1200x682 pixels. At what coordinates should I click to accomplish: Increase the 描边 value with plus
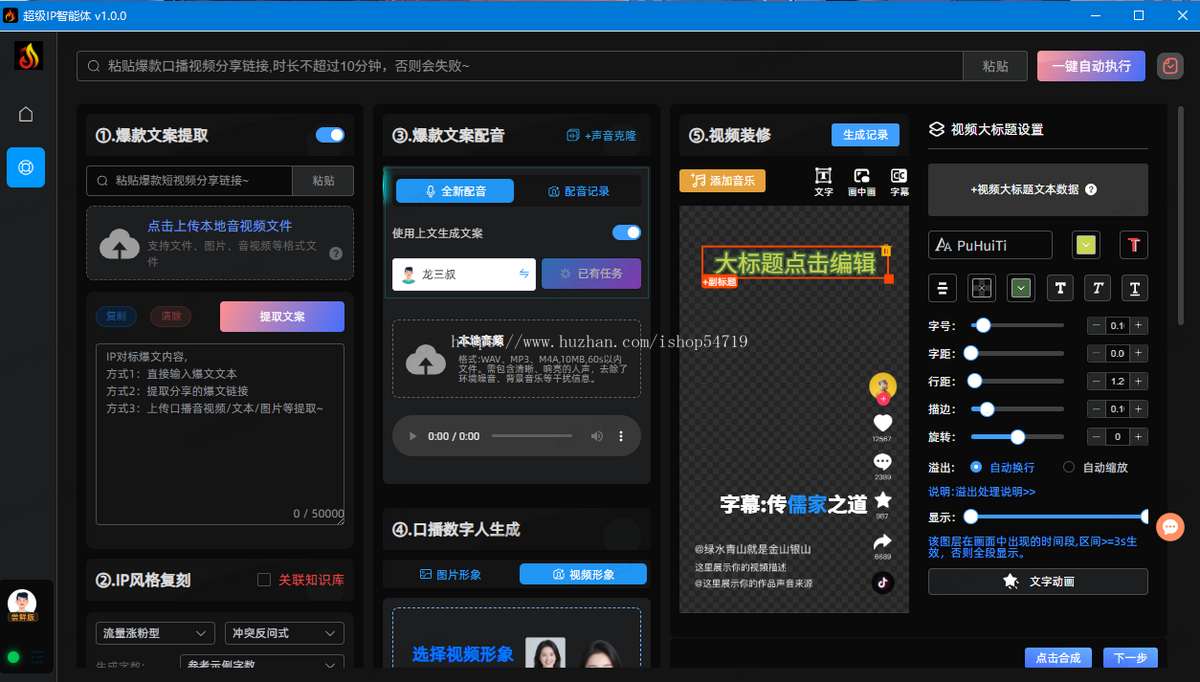[1139, 409]
